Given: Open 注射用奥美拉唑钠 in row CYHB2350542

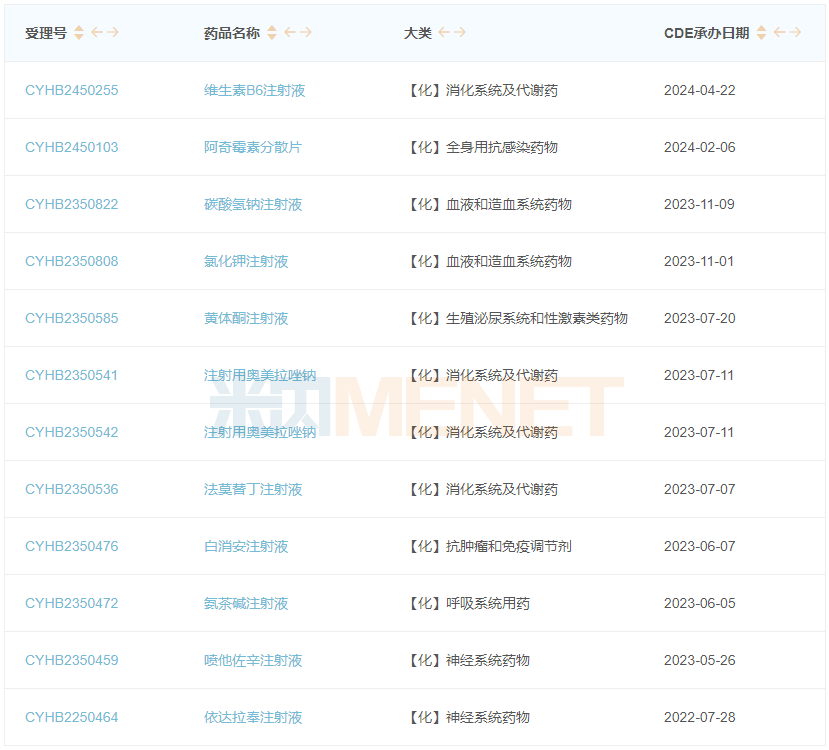Looking at the screenshot, I should (260, 433).
